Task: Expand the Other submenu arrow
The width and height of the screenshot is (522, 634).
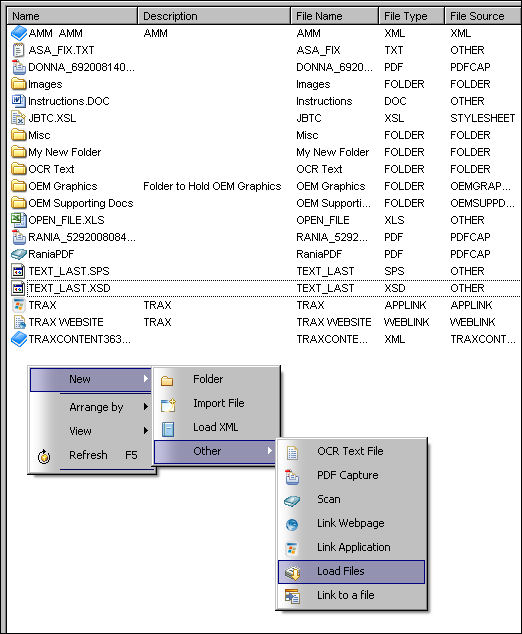Action: tap(270, 450)
